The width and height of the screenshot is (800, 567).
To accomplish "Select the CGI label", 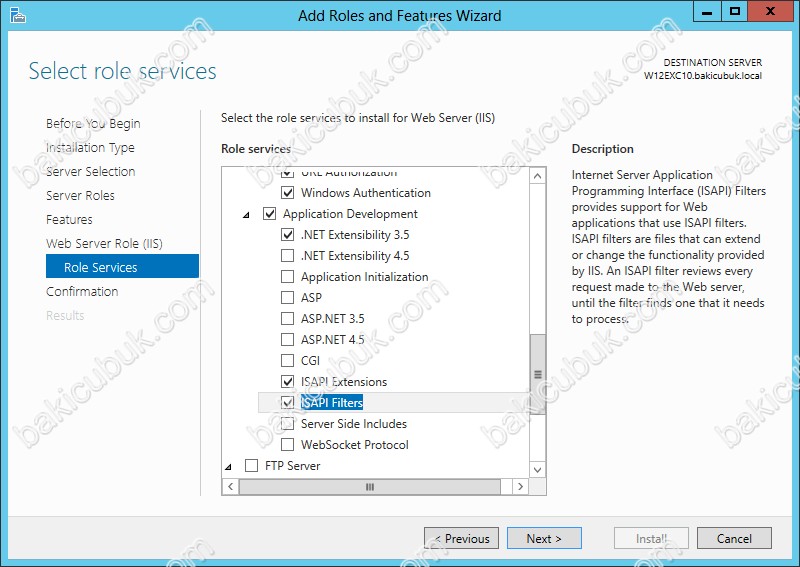I will click(x=310, y=361).
